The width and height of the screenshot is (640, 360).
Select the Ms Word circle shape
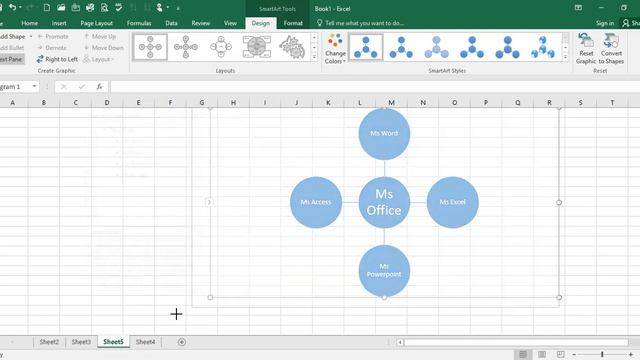pos(384,134)
